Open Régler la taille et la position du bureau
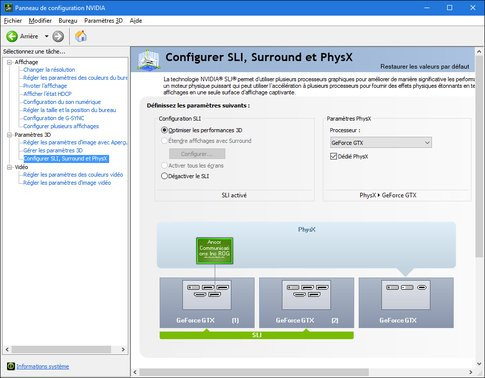The image size is (485, 378). tap(70, 110)
